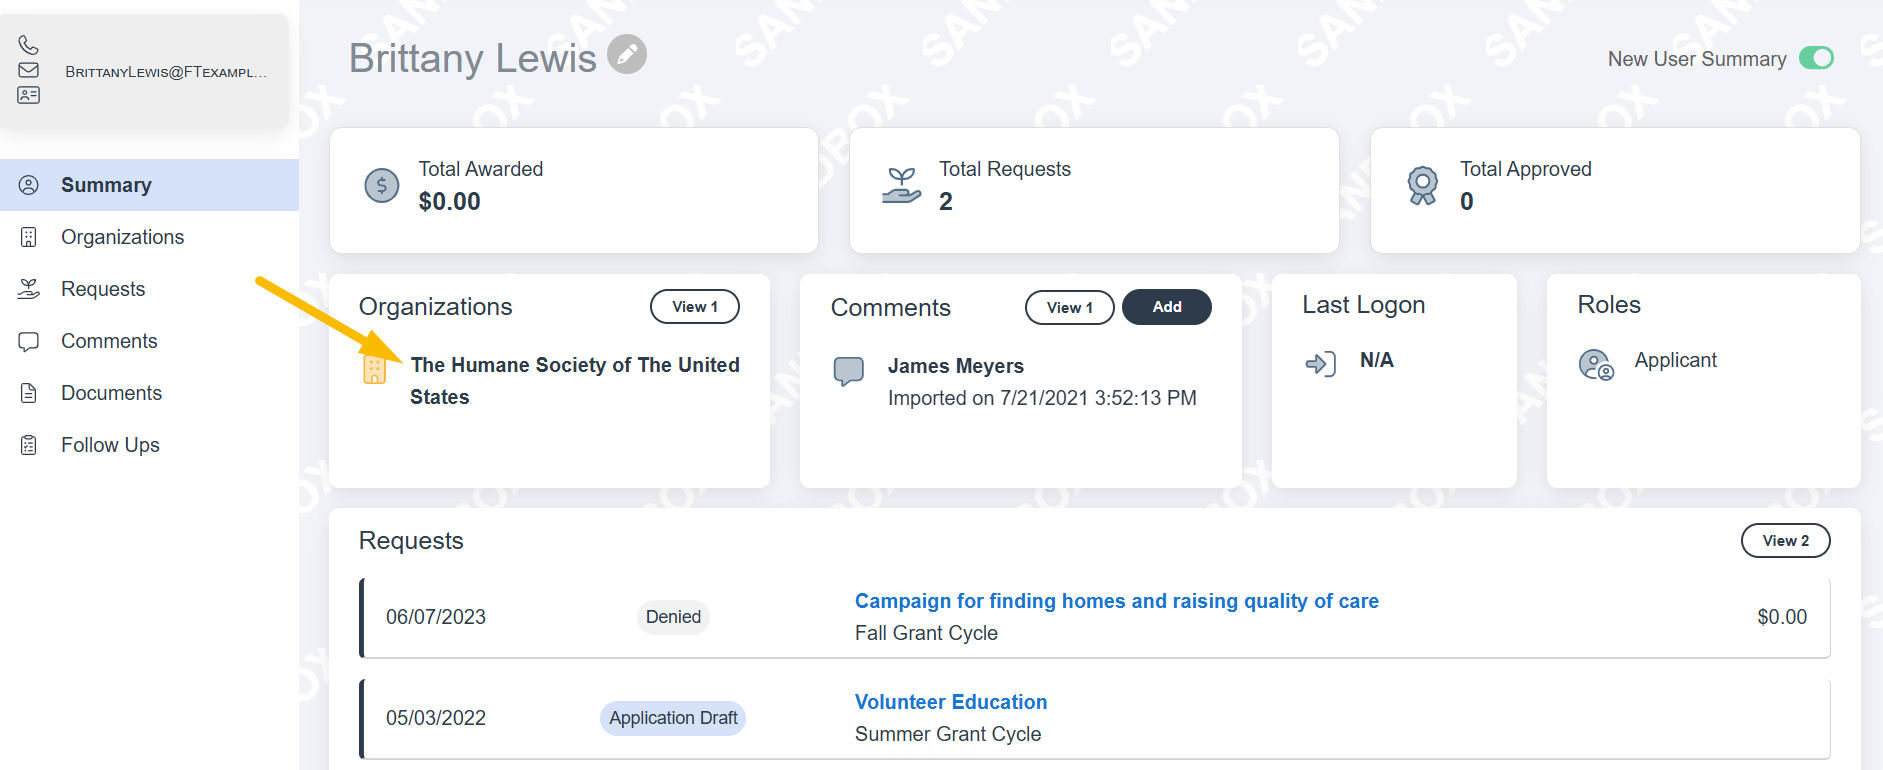Click View 1 button in Comments card
The height and width of the screenshot is (770, 1883).
1070,308
